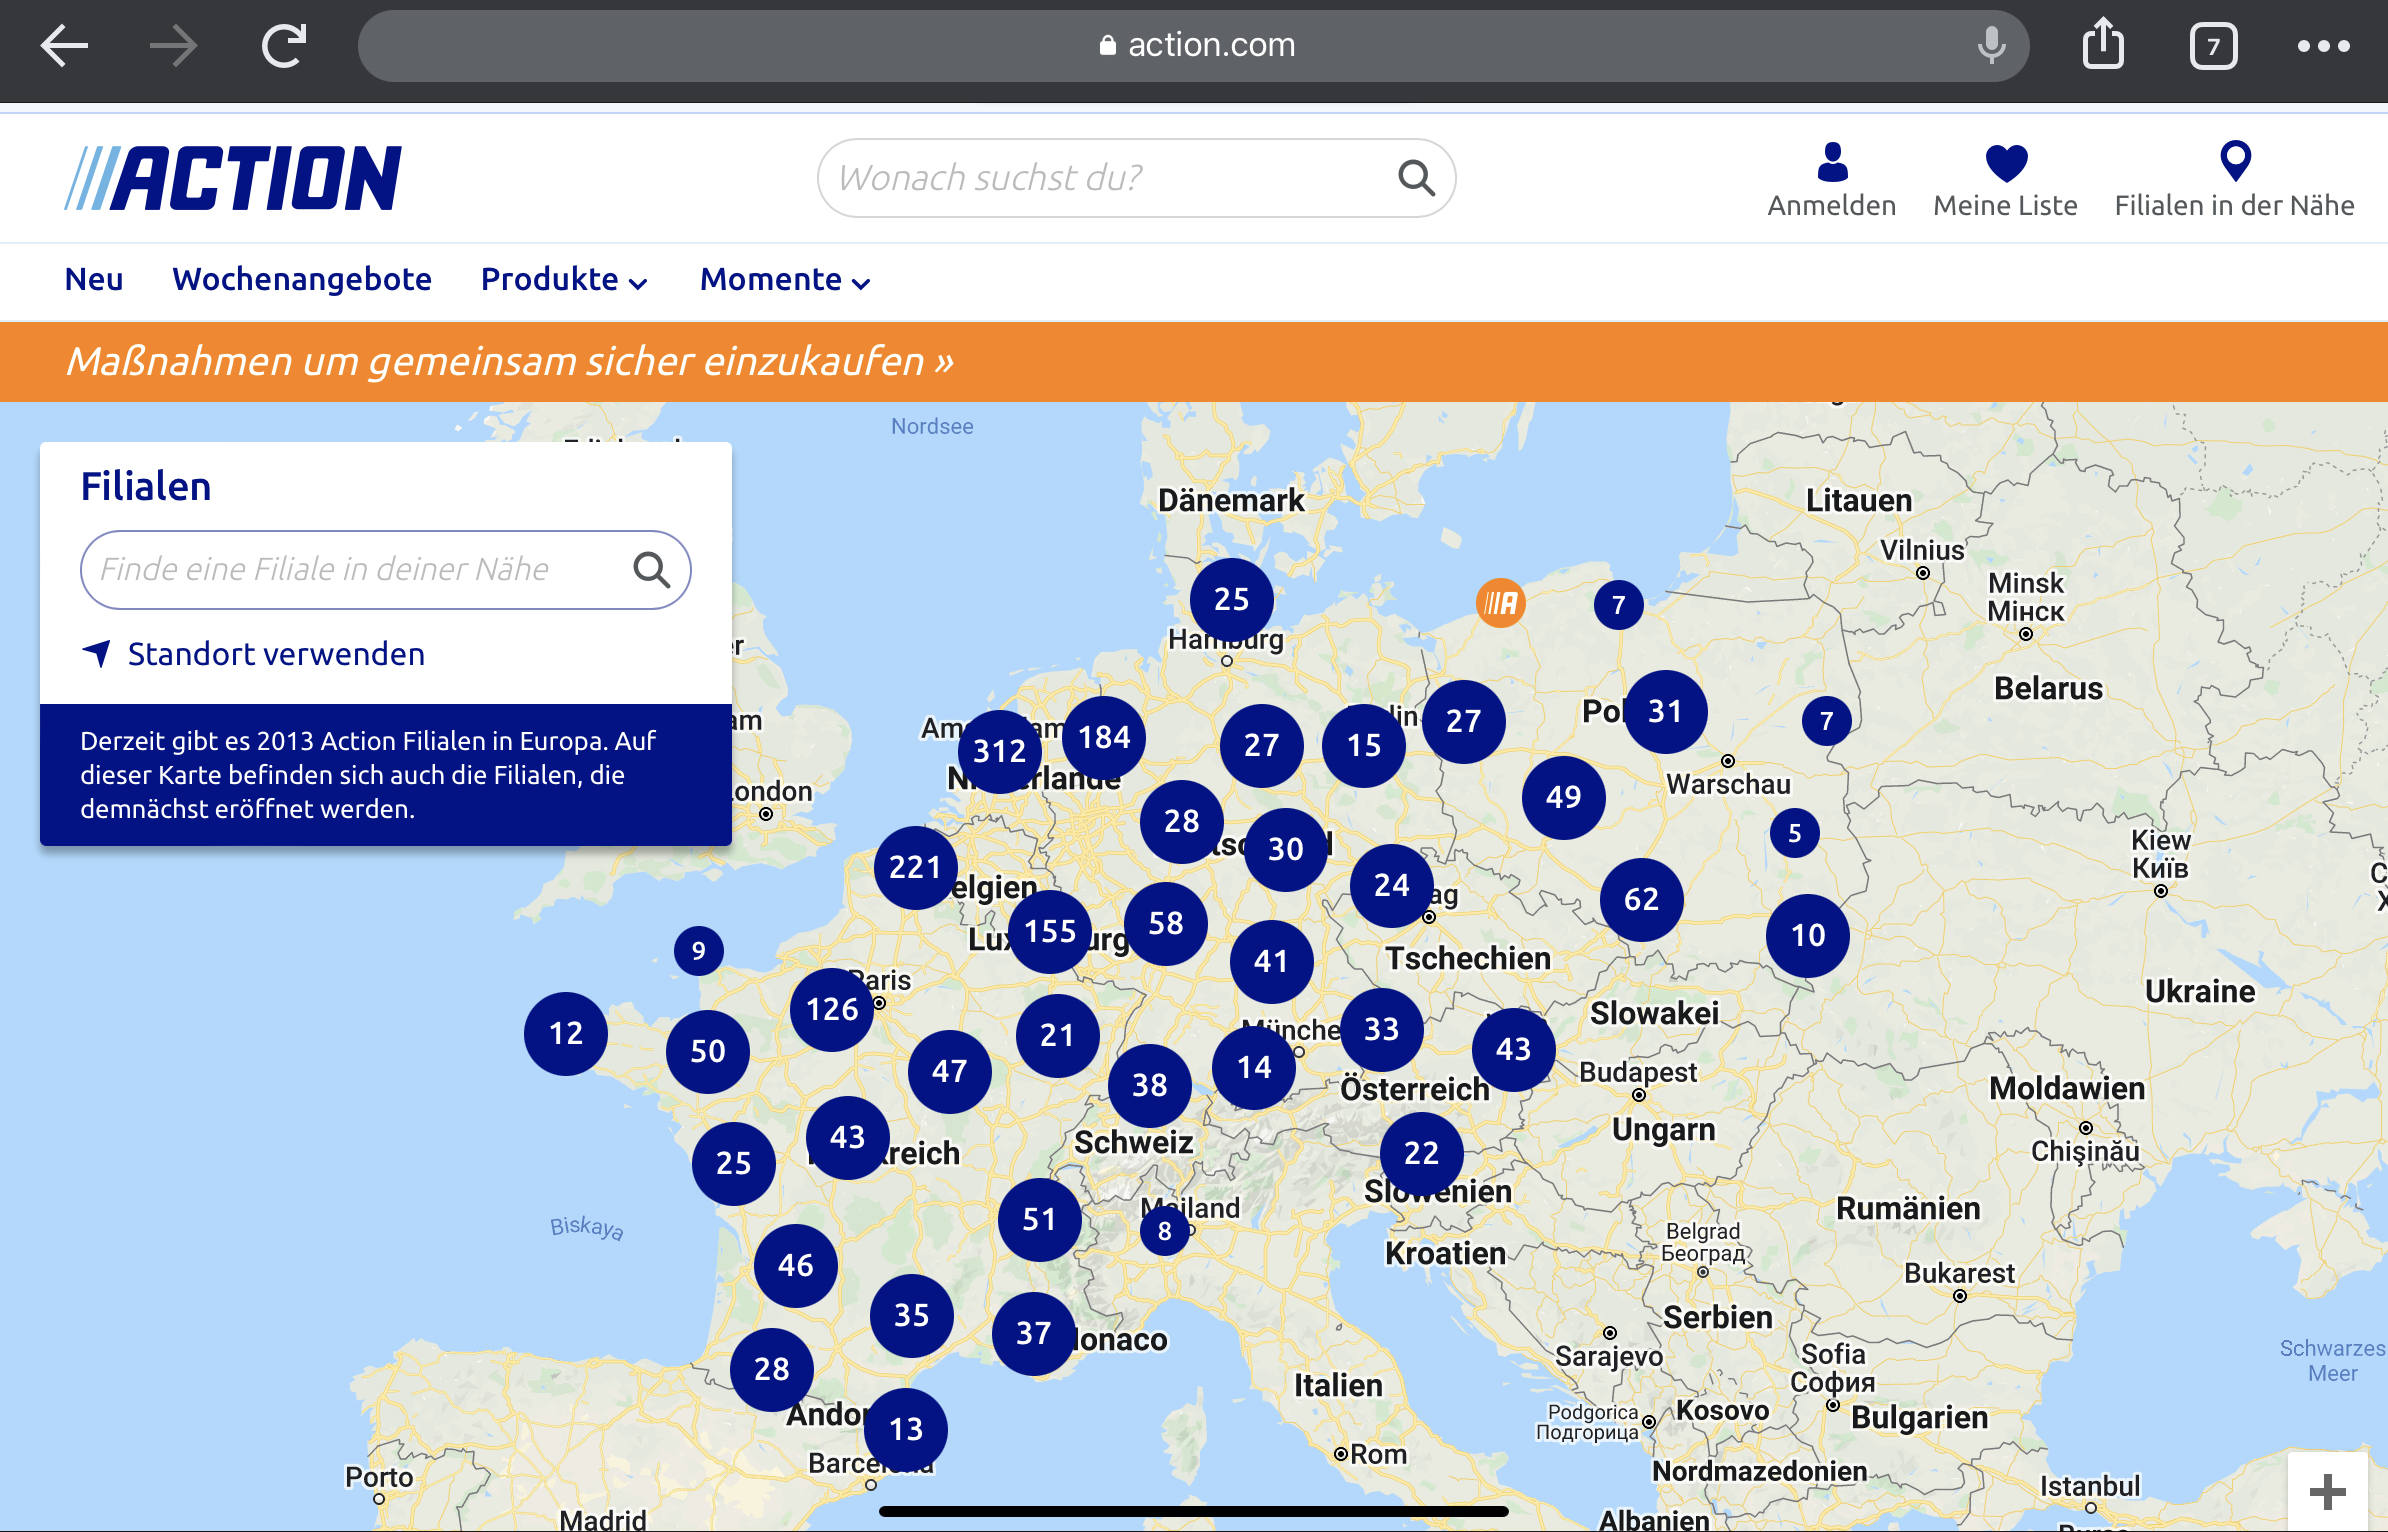The height and width of the screenshot is (1532, 2388).
Task: Click the 22 cluster over Slowenien
Action: (x=1422, y=1153)
